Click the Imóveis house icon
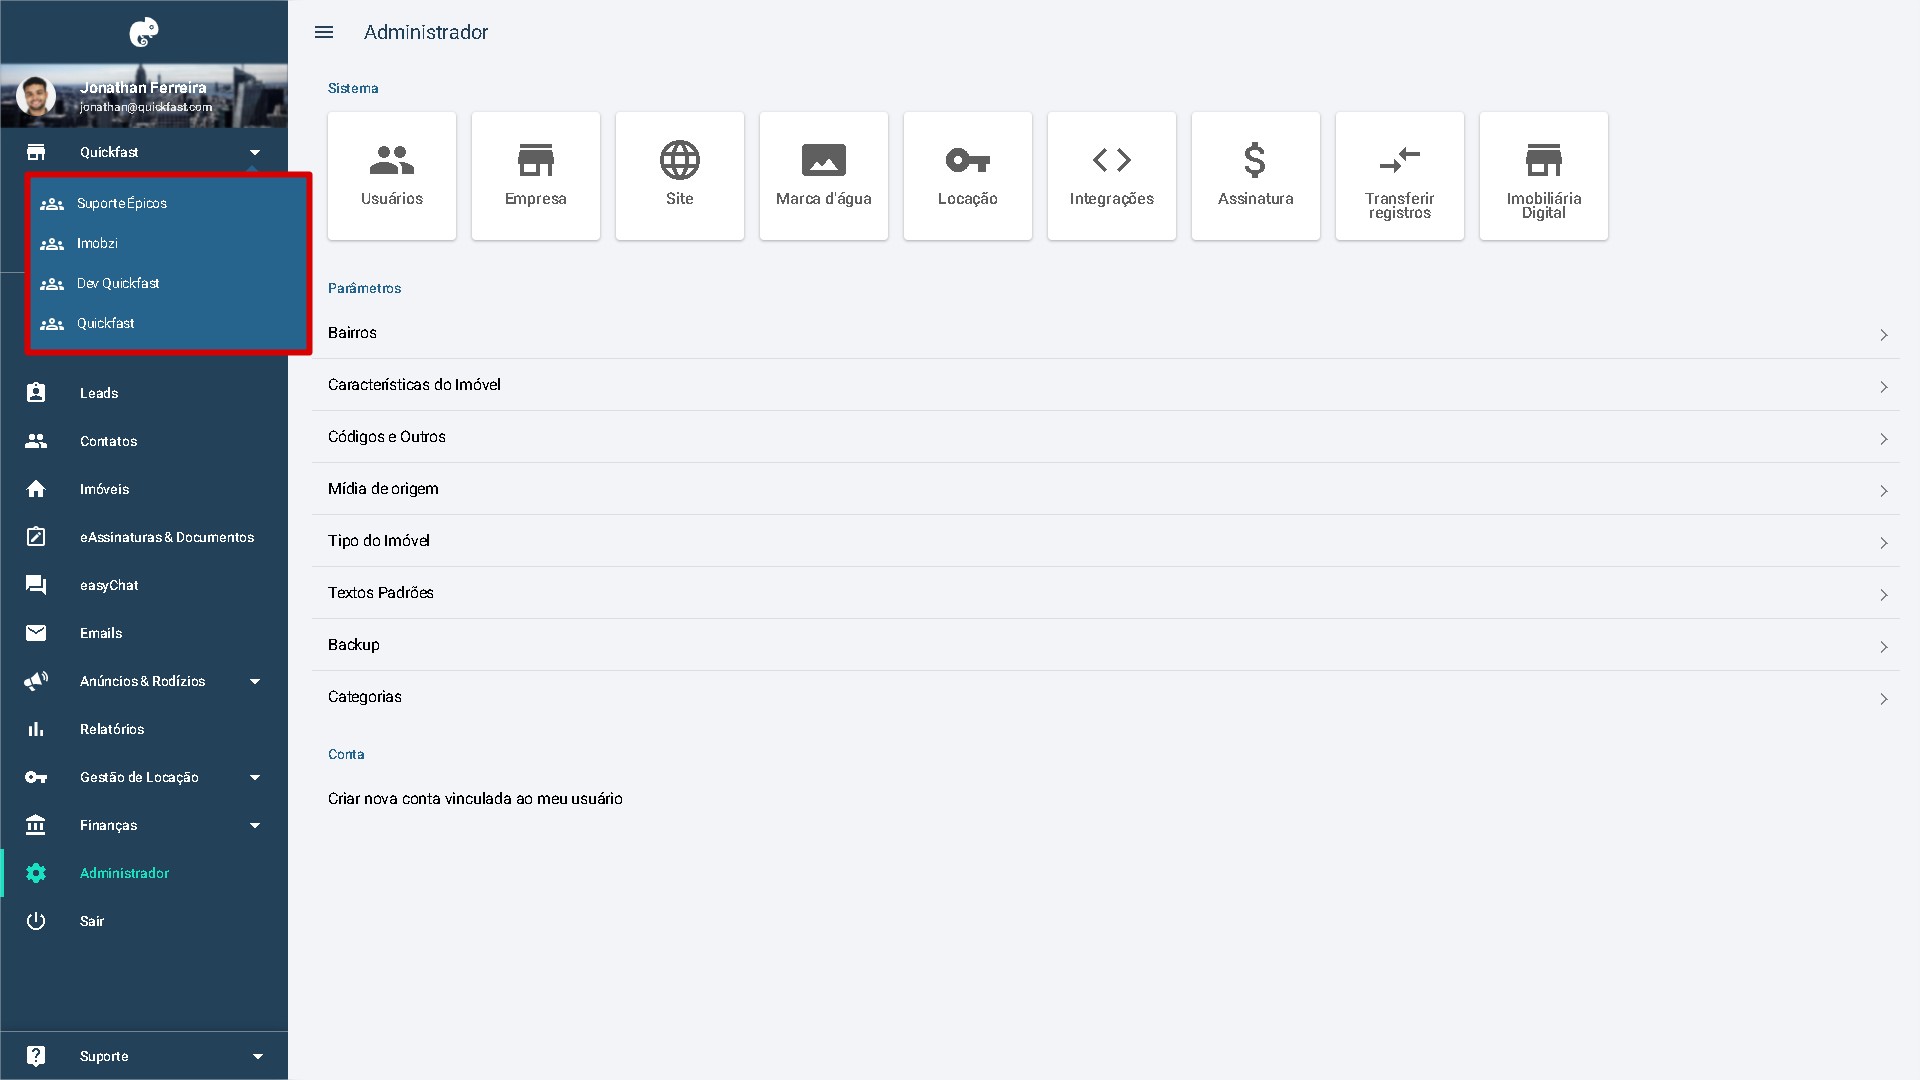This screenshot has height=1080, width=1920. coord(36,489)
